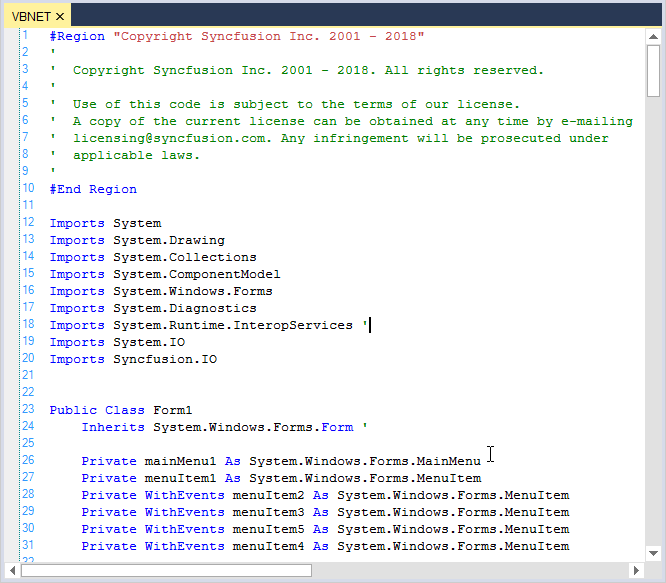Image resolution: width=666 pixels, height=583 pixels.
Task: Click 'WithEvents' keyword on line 28
Action: click(184, 495)
